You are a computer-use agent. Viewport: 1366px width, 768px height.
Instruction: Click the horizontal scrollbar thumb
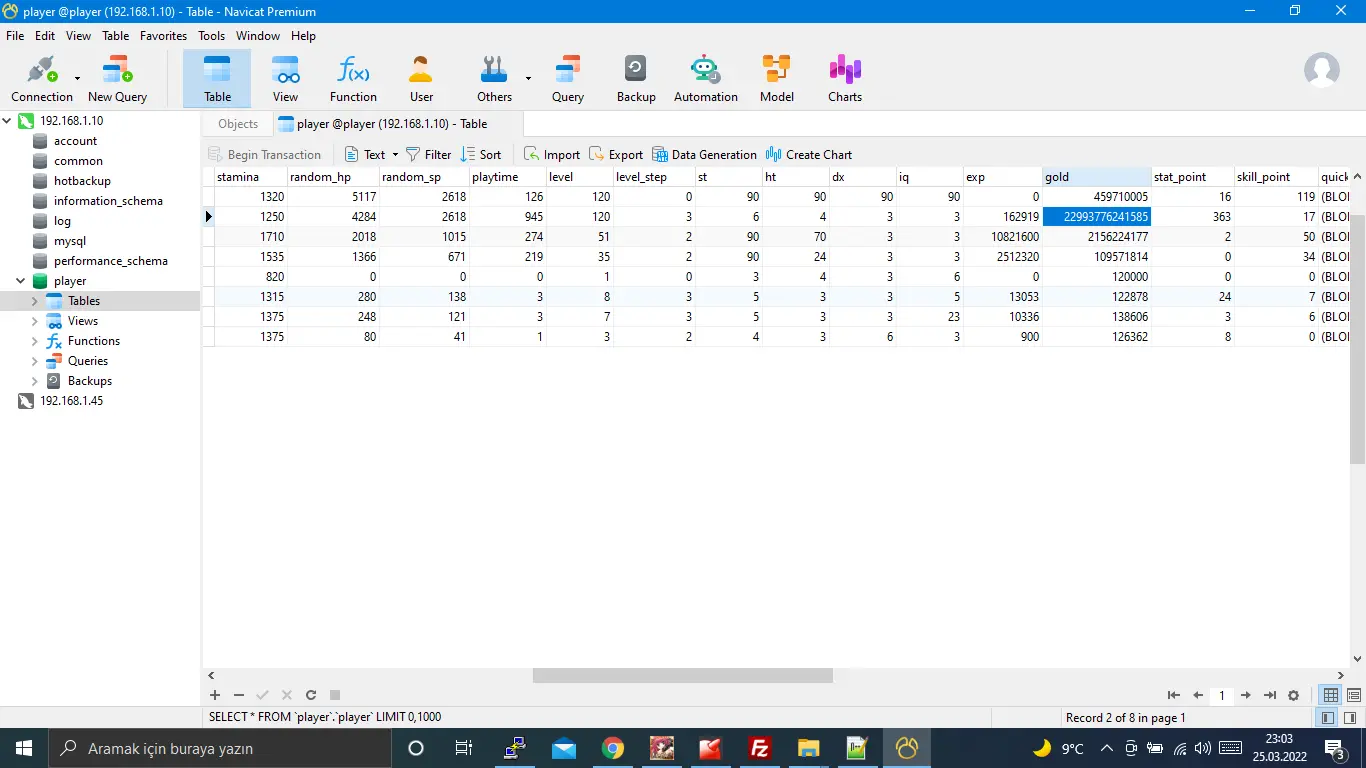click(682, 675)
